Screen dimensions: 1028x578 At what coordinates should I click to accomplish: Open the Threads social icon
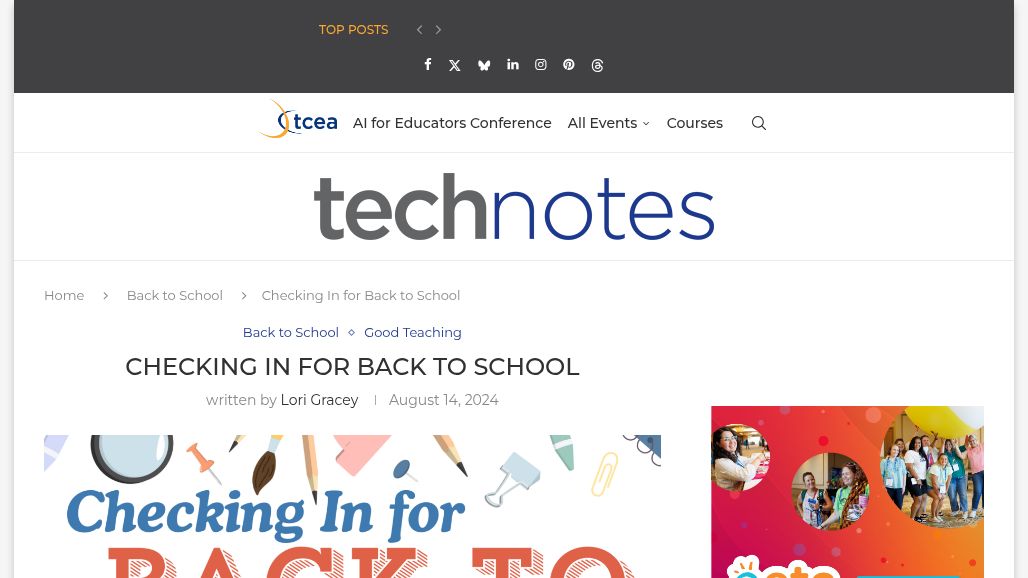pos(597,65)
